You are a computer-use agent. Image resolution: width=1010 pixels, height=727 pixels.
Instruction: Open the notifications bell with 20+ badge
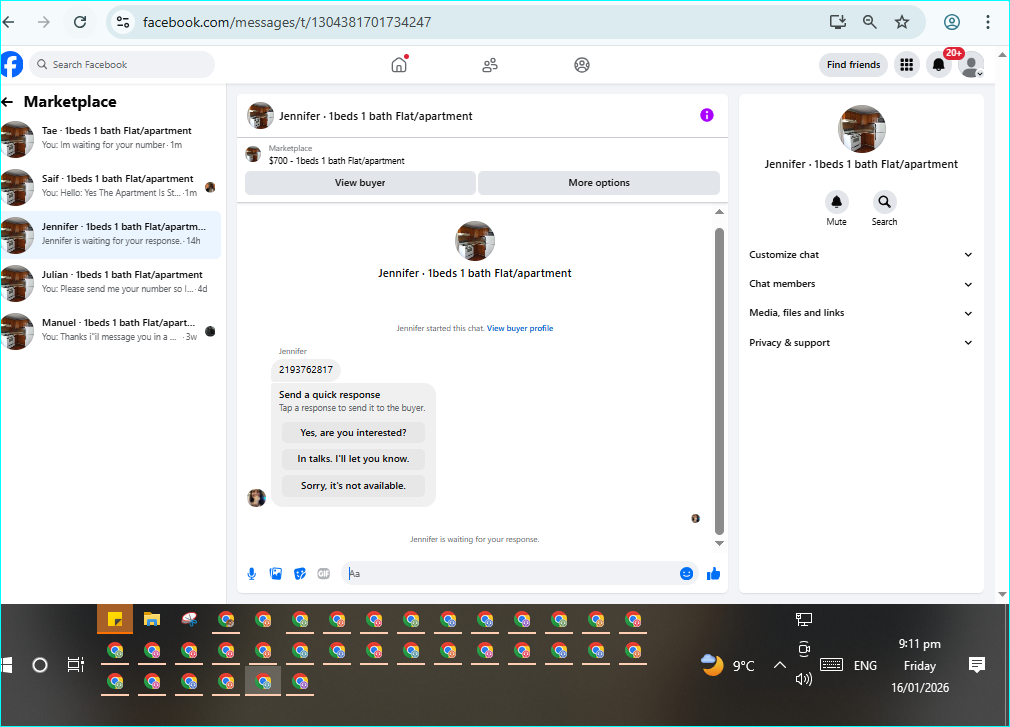point(939,64)
